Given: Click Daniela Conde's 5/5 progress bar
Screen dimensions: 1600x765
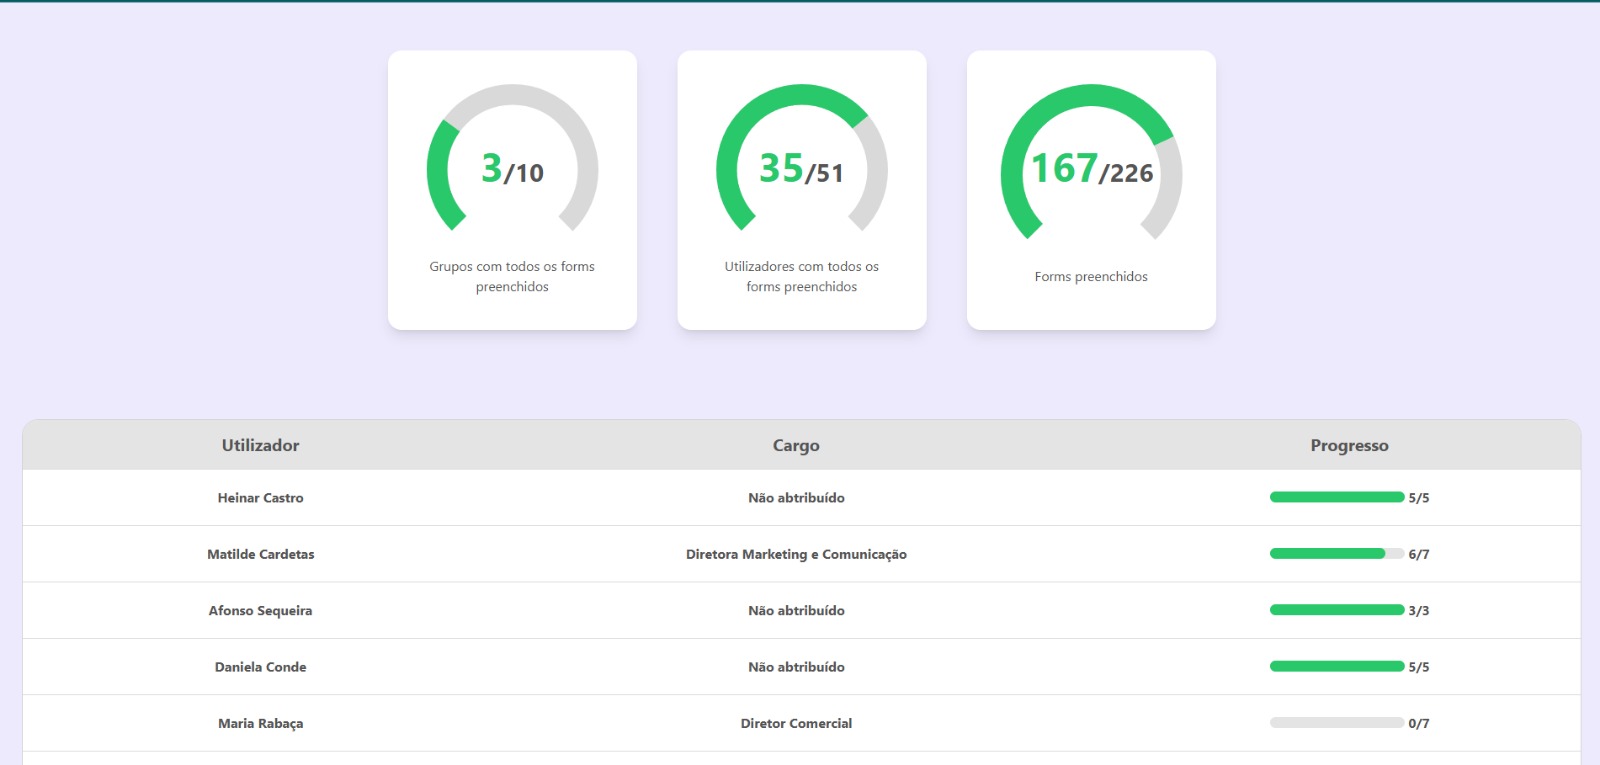Looking at the screenshot, I should point(1336,666).
